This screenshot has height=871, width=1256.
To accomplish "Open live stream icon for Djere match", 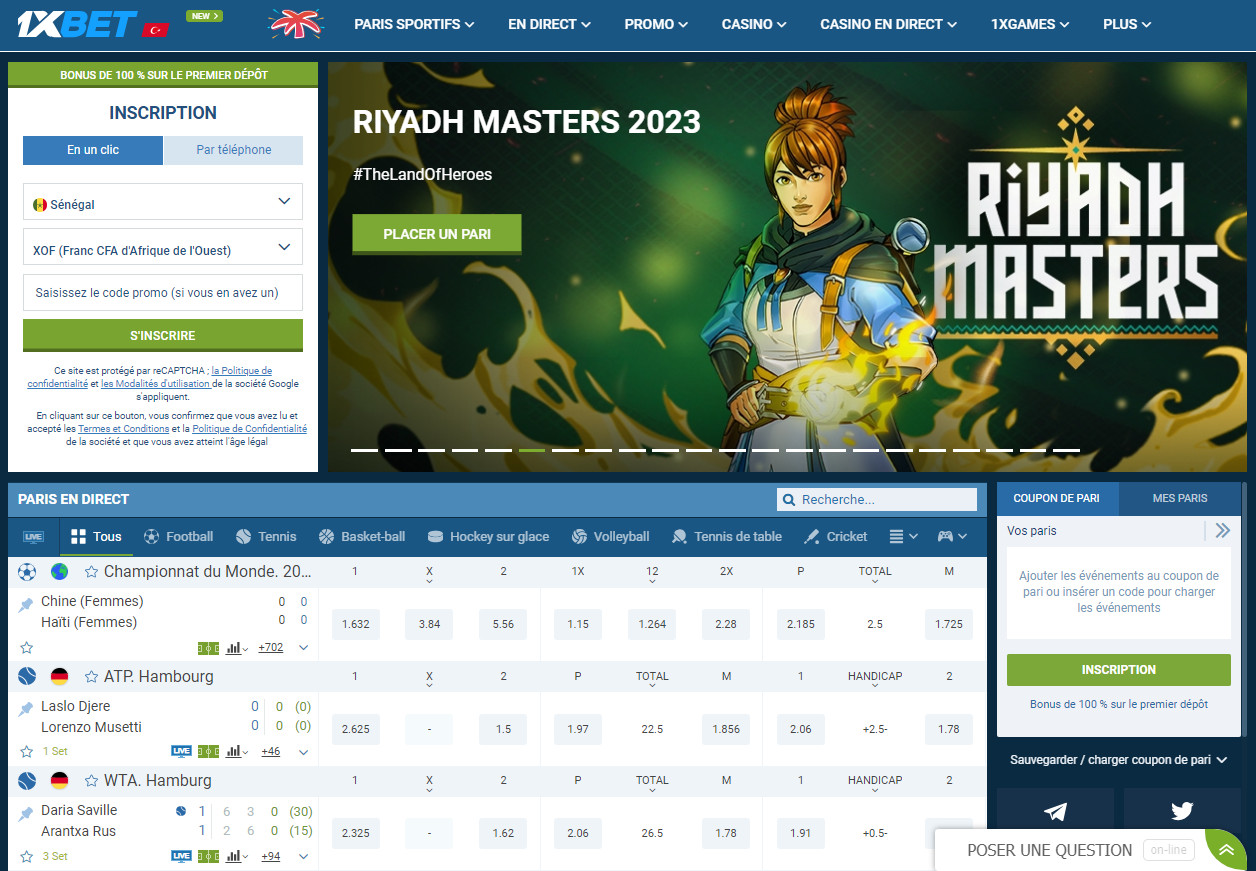I will 181,752.
